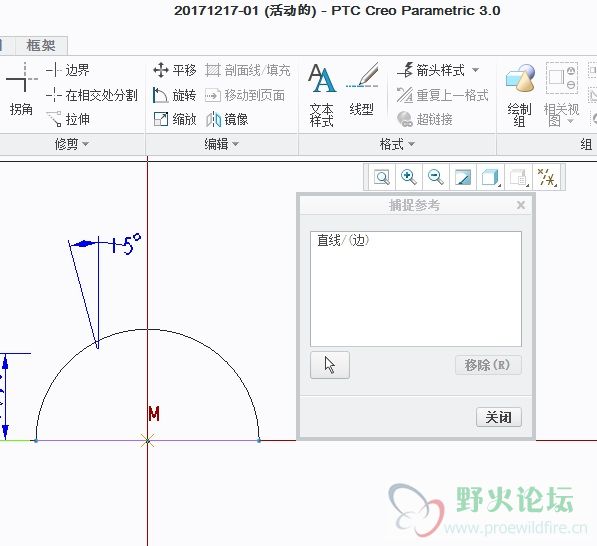The height and width of the screenshot is (546, 597).
Task: Open 文本样式 text style
Action: (x=322, y=94)
